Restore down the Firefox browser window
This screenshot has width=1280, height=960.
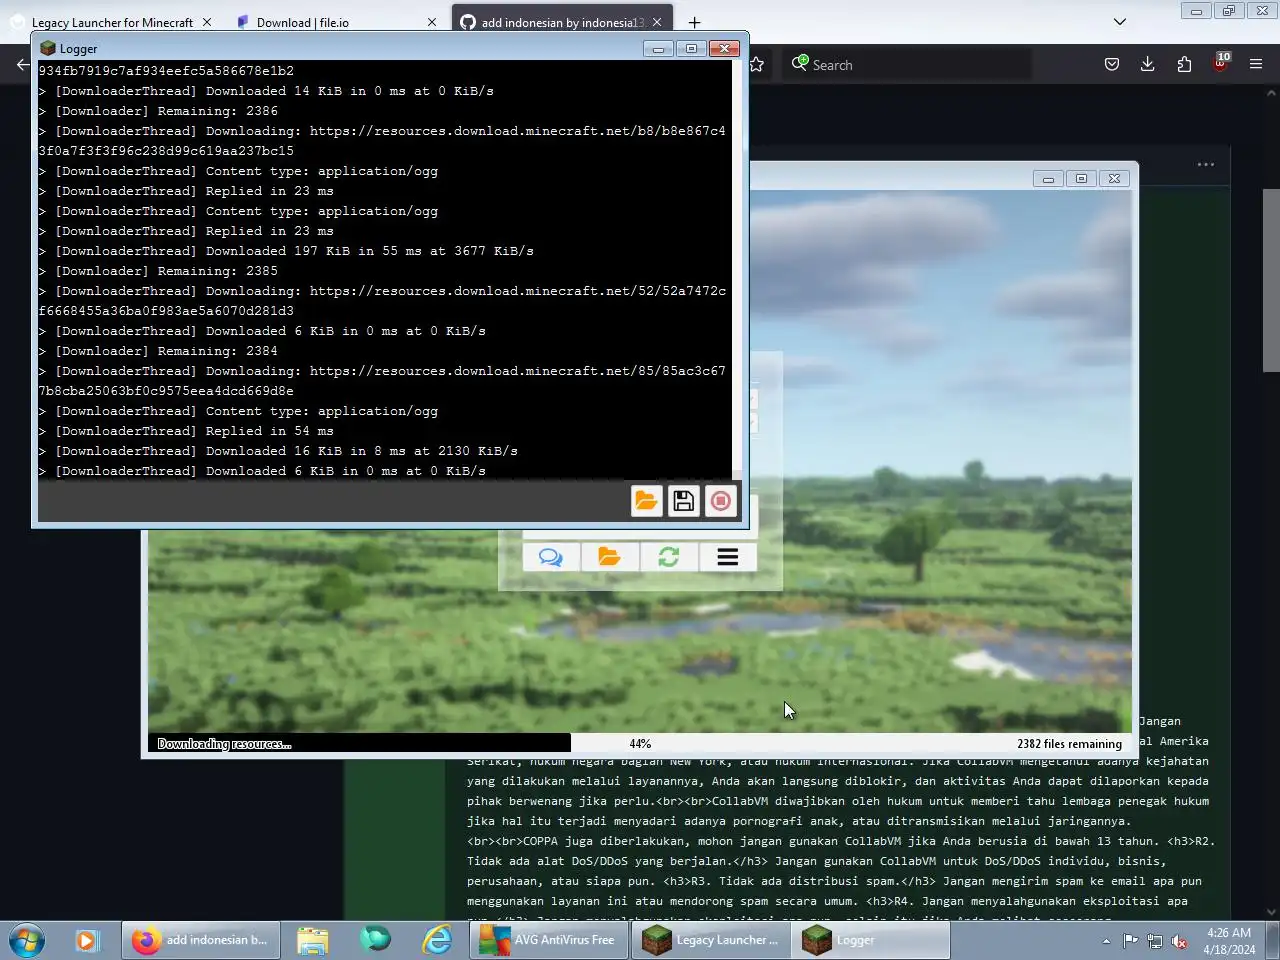1228,11
